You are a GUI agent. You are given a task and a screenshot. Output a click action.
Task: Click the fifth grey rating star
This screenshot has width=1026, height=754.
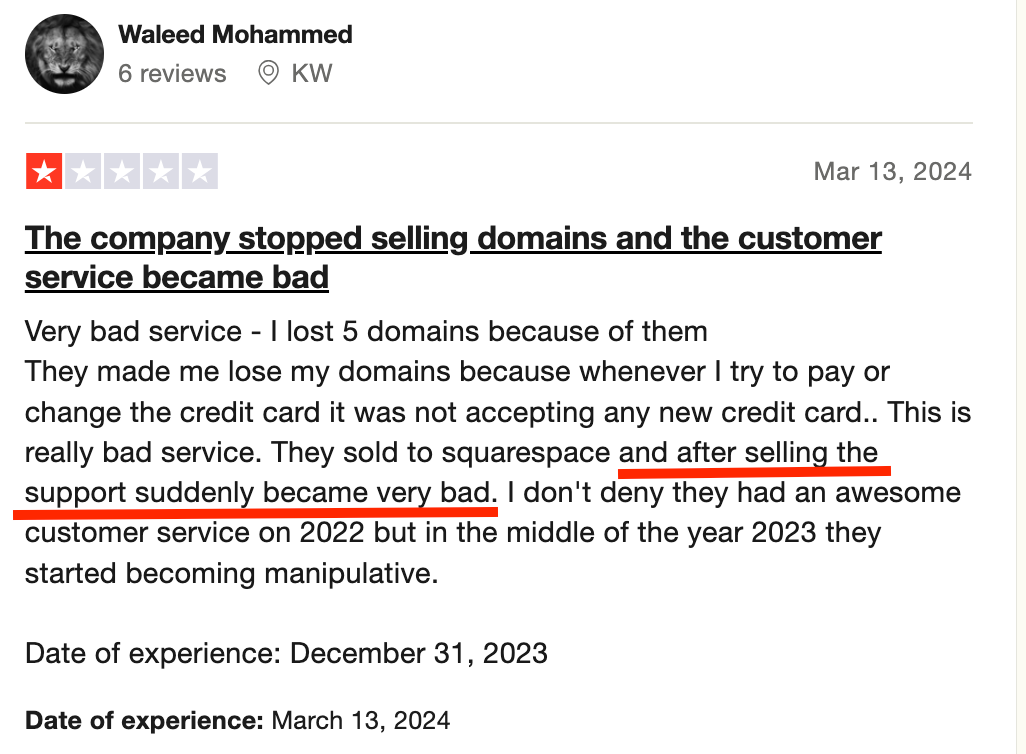pyautogui.click(x=200, y=171)
